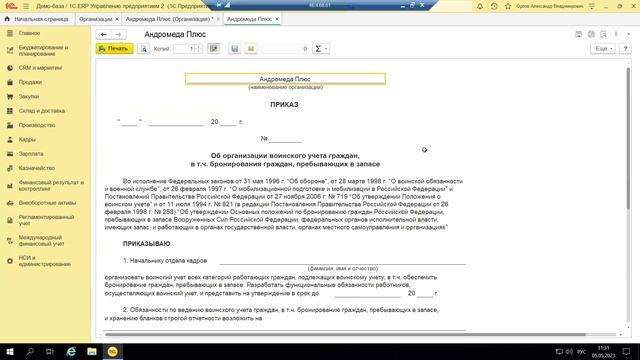Open НСИ и администрирование section
Viewport: 640px width, 360px height.
pos(44,261)
